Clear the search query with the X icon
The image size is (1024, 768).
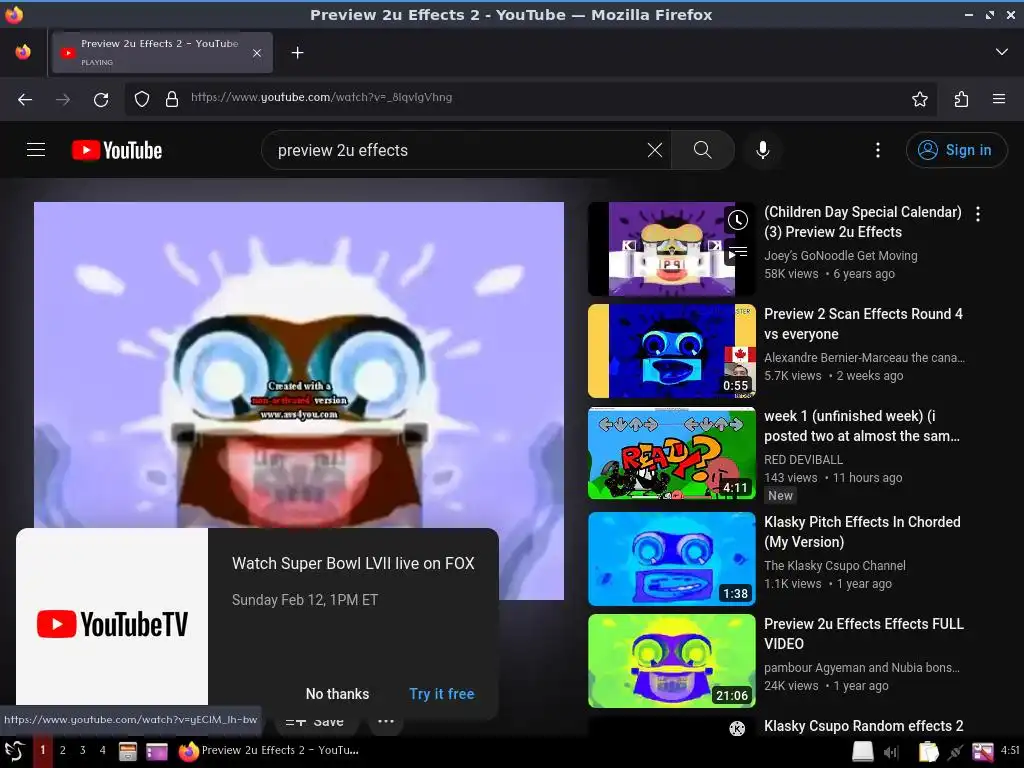click(654, 150)
